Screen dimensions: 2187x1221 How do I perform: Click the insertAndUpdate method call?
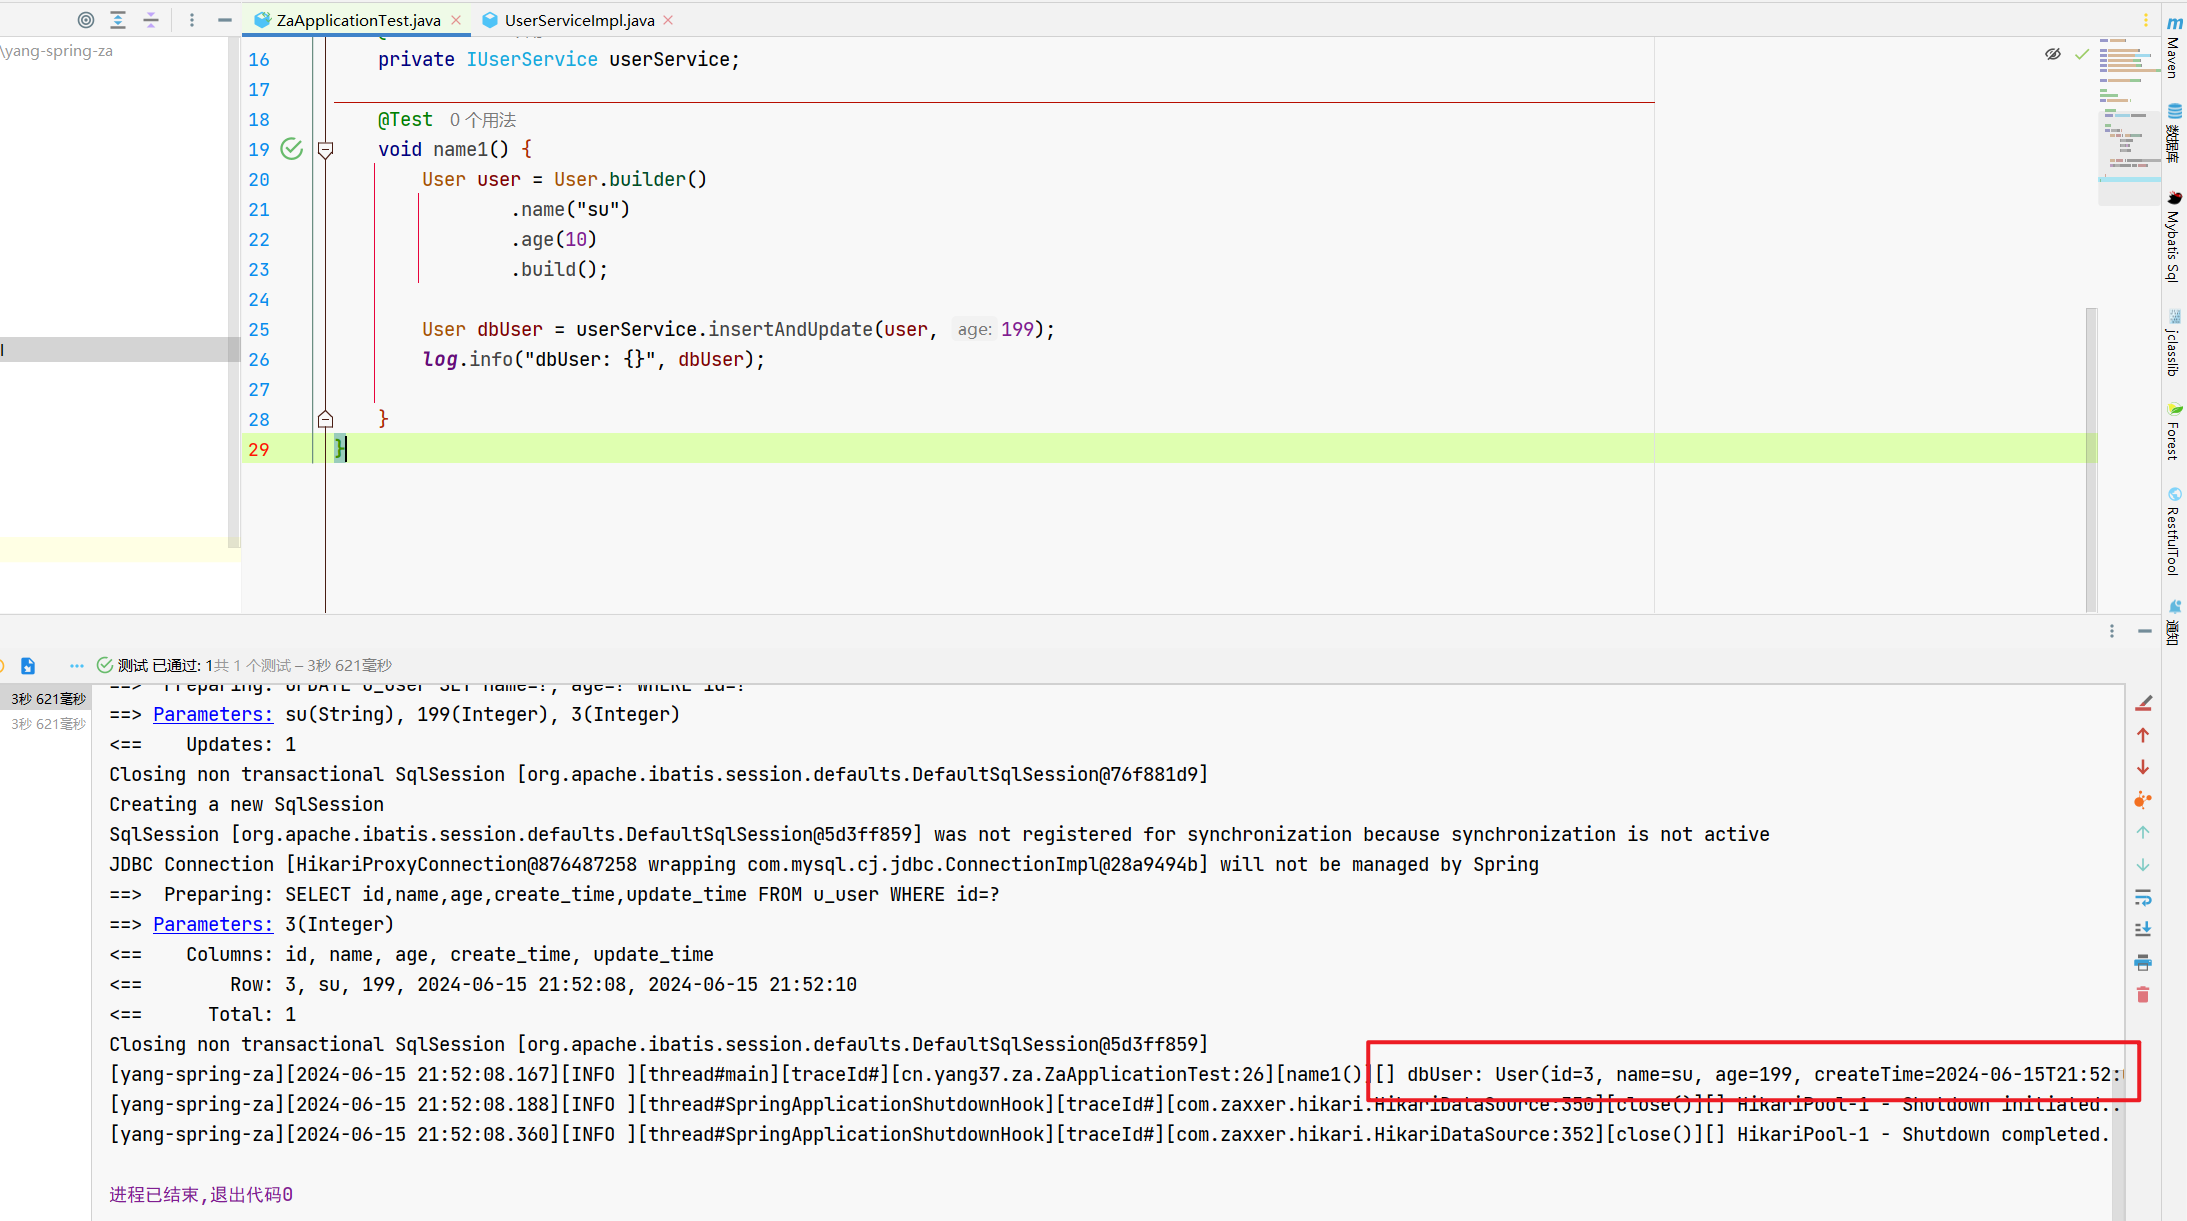click(x=790, y=329)
